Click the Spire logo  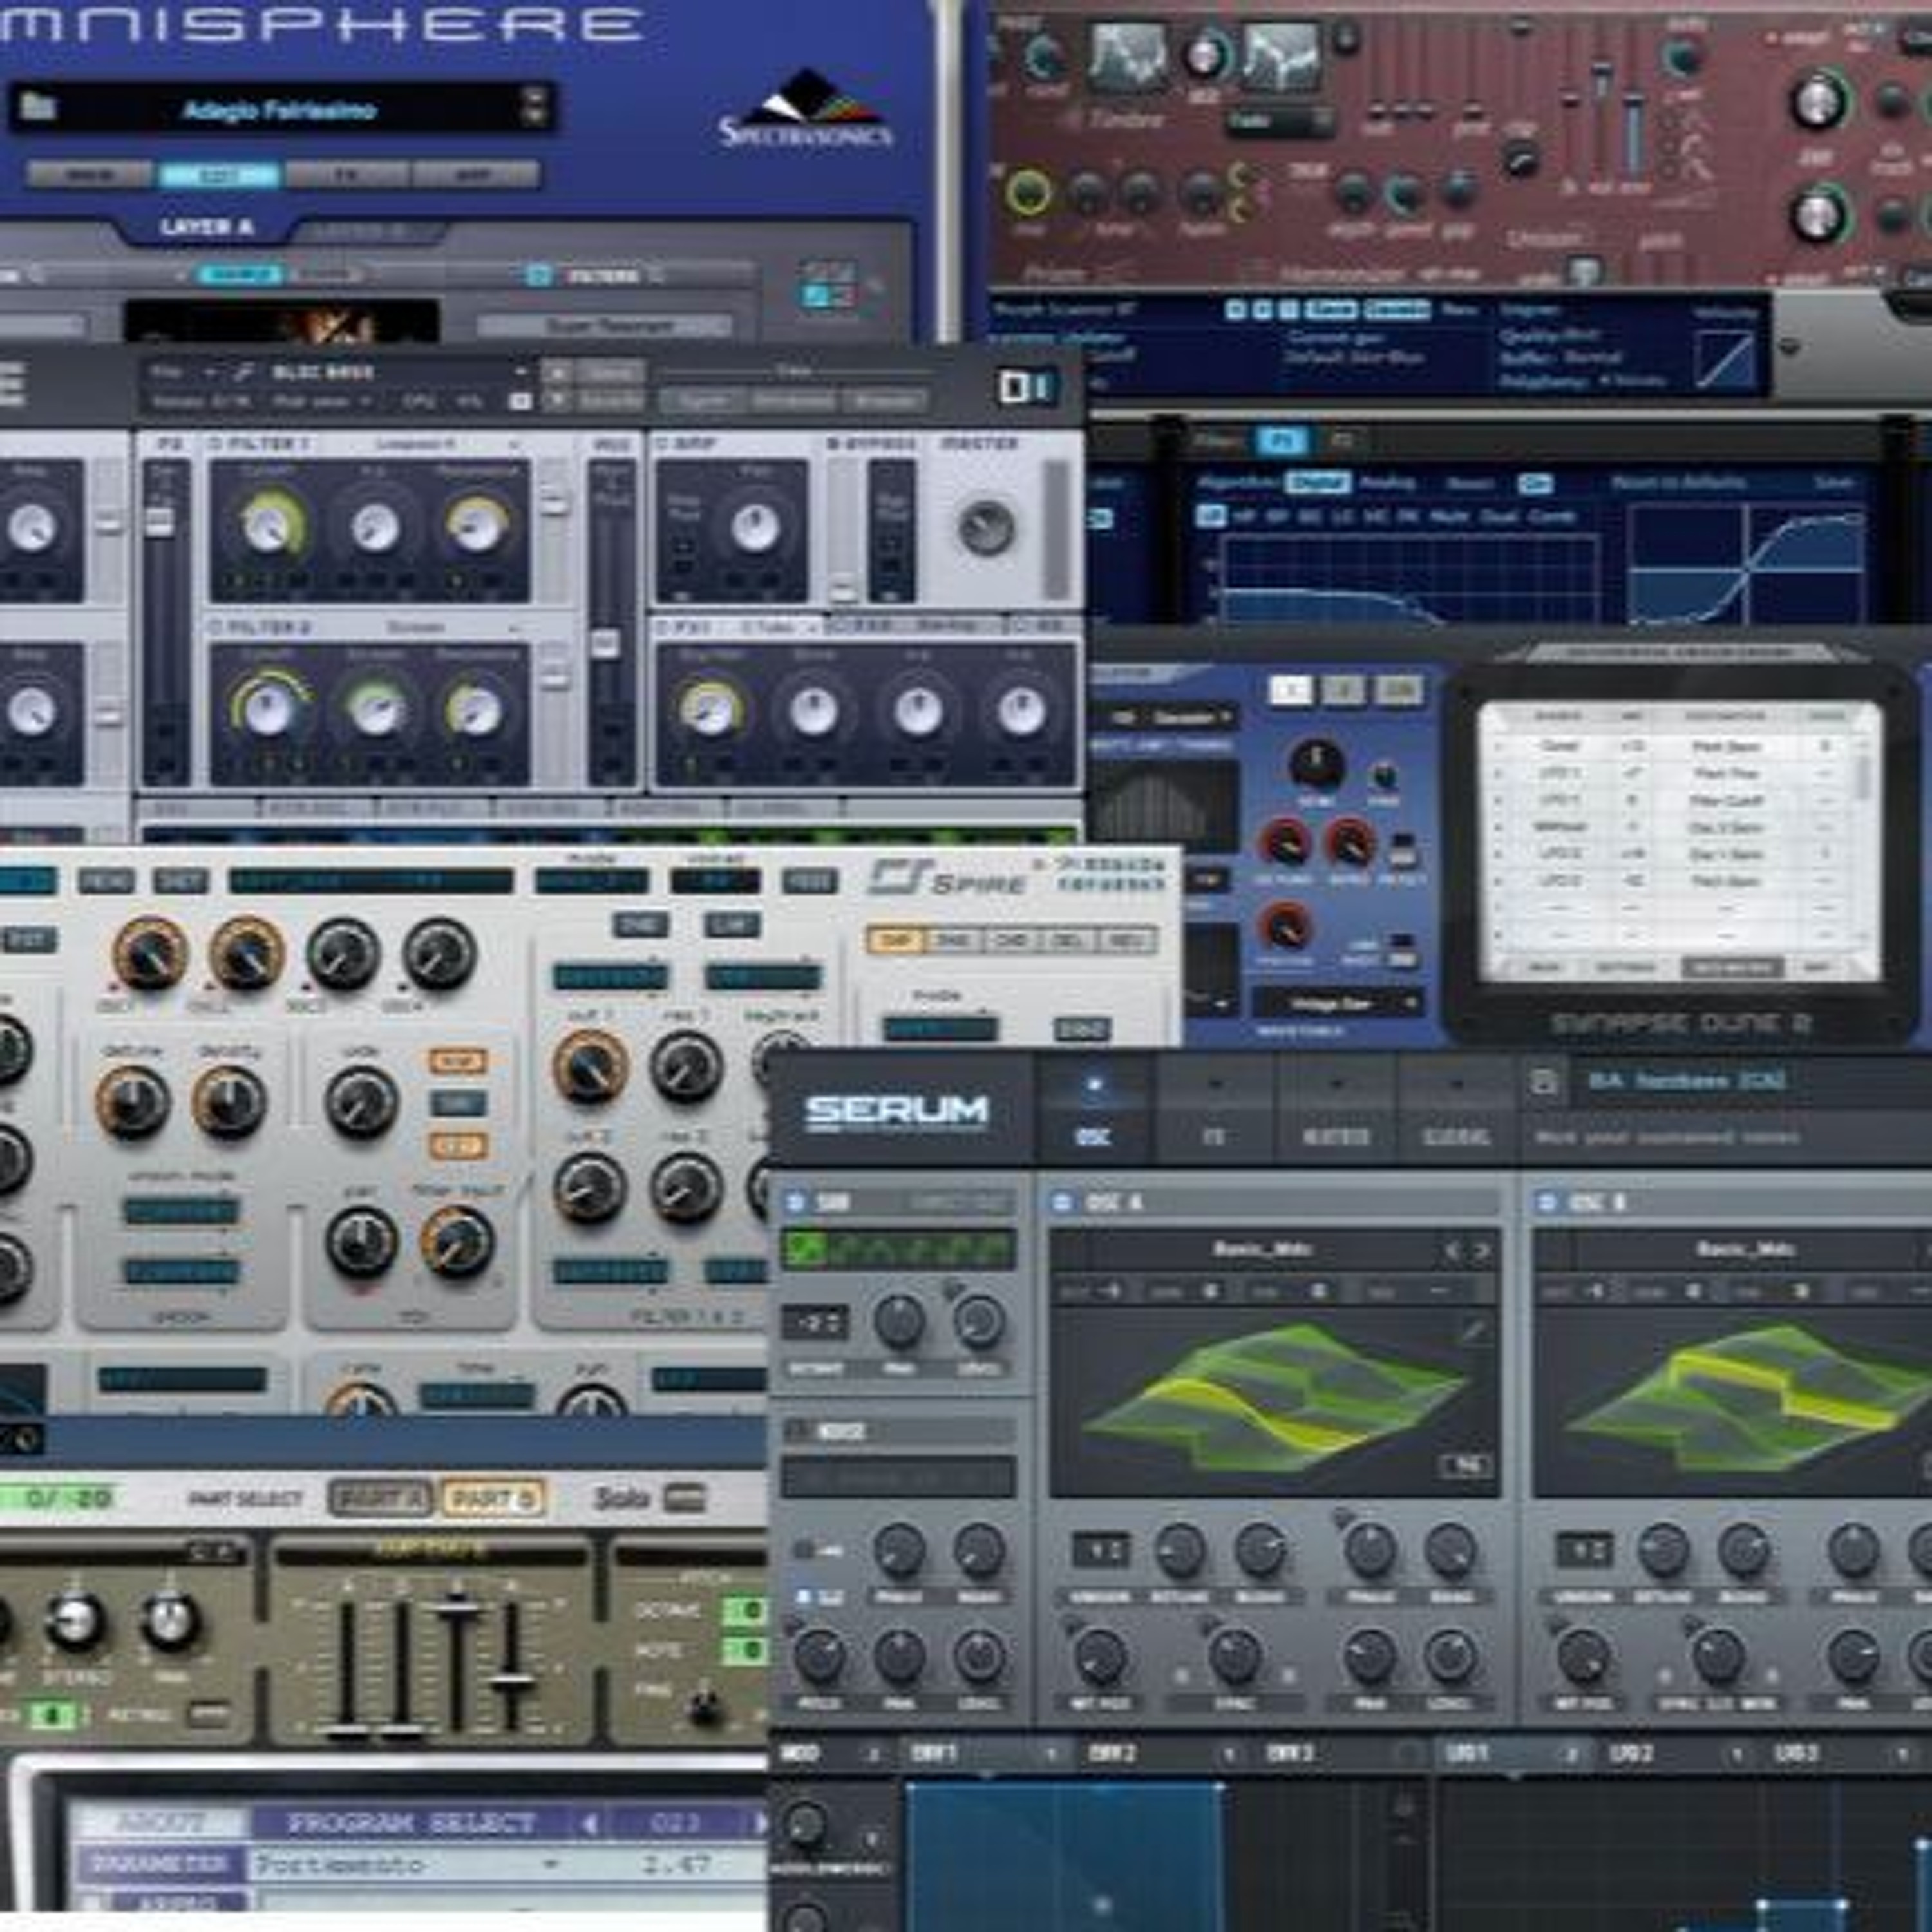click(947, 877)
